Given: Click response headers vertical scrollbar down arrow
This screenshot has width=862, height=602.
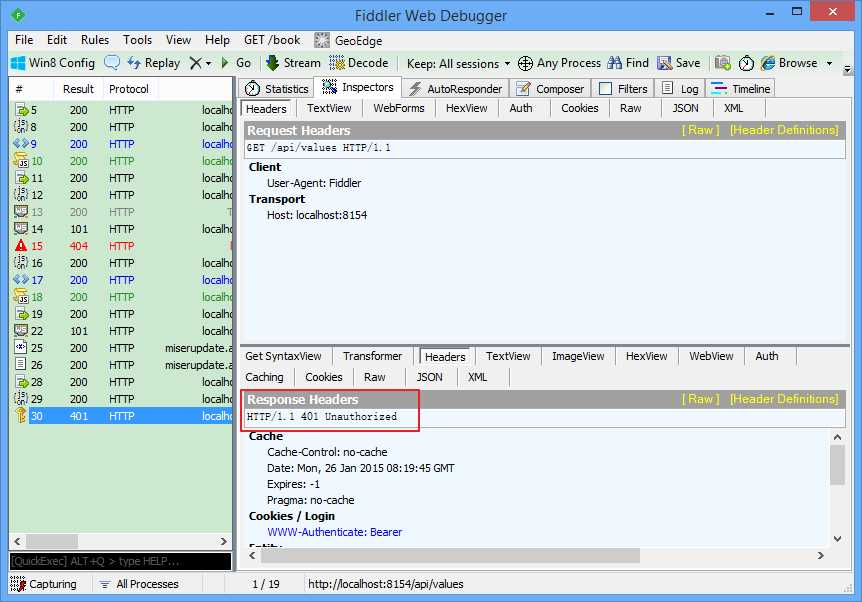Looking at the screenshot, I should coord(837,539).
